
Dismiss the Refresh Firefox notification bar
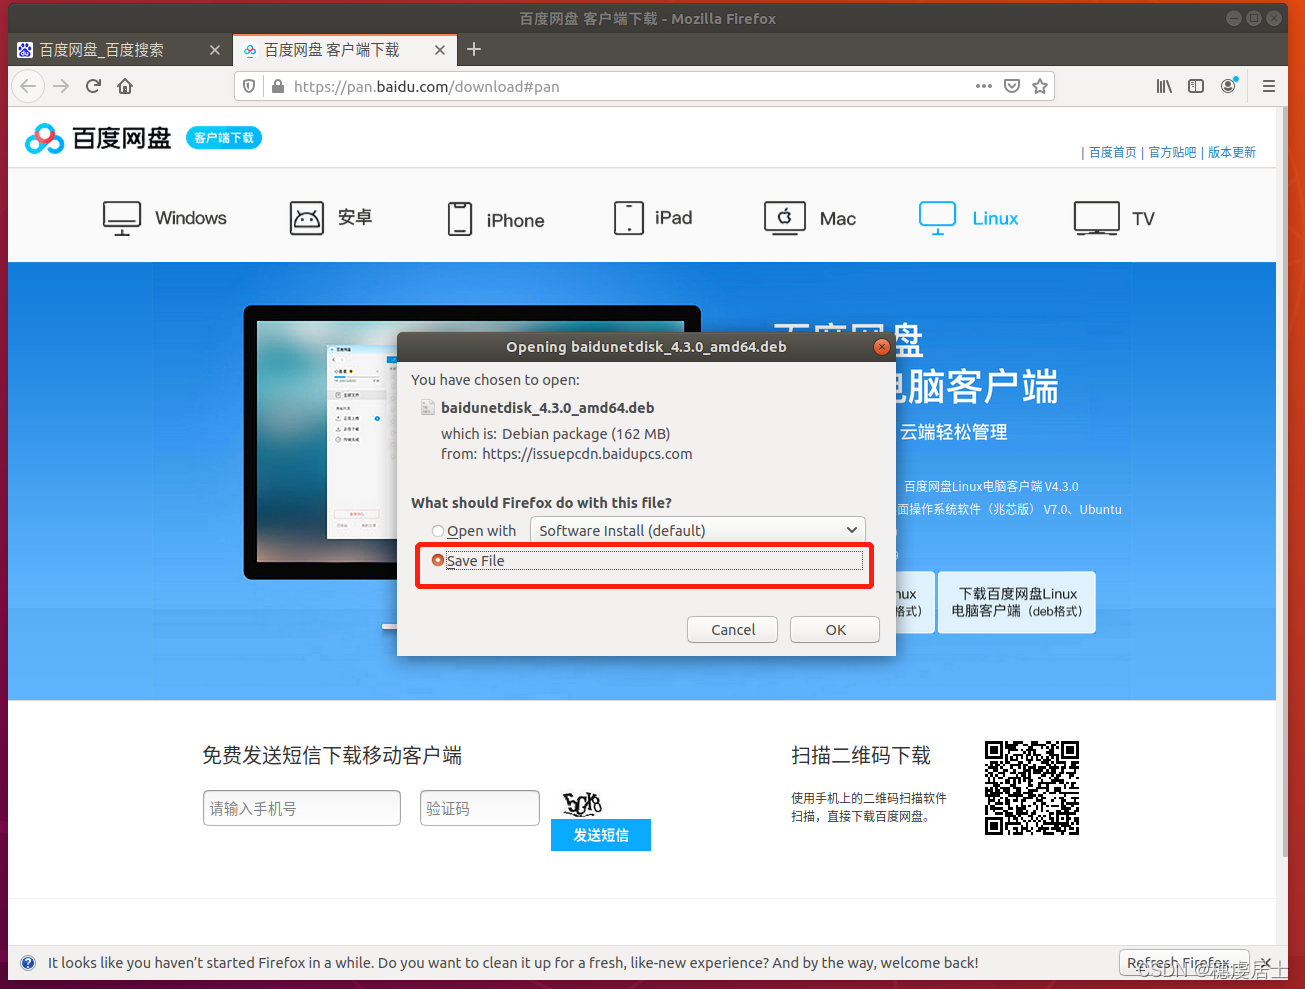tap(1266, 963)
